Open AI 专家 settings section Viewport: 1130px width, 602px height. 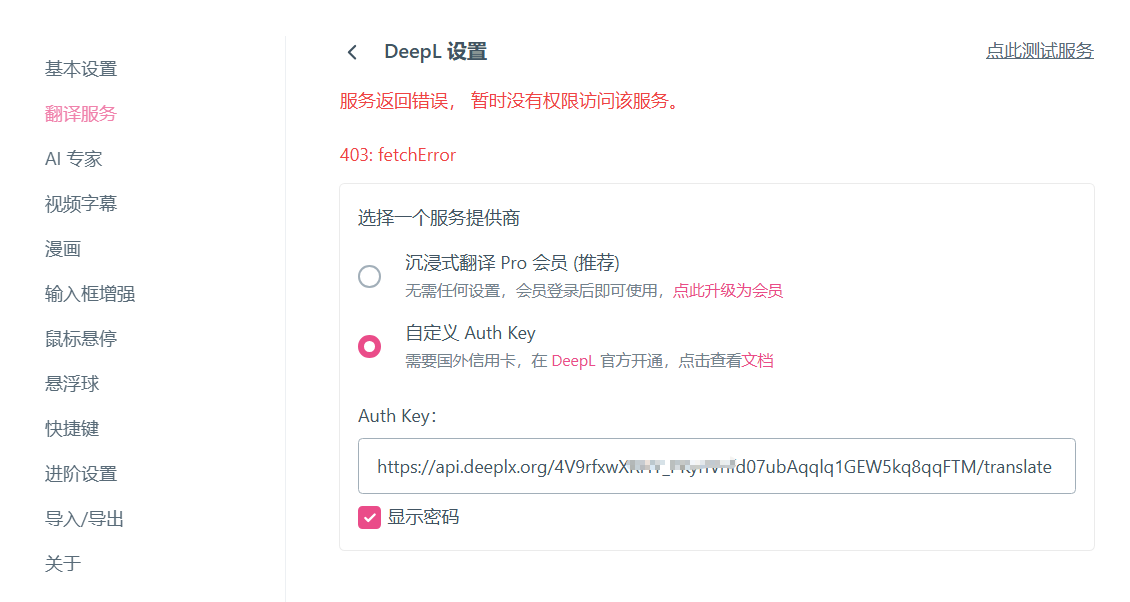[x=74, y=159]
